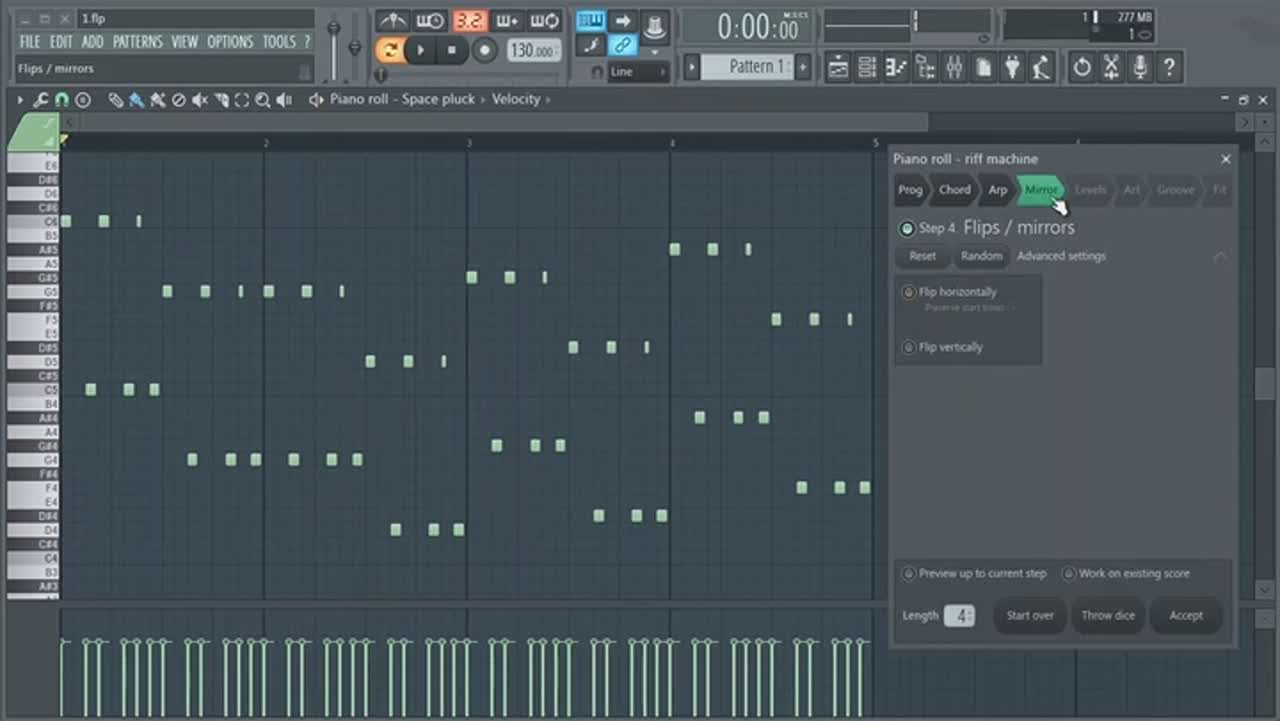This screenshot has height=721, width=1280.
Task: Click the Throw dice button
Action: coord(1108,615)
